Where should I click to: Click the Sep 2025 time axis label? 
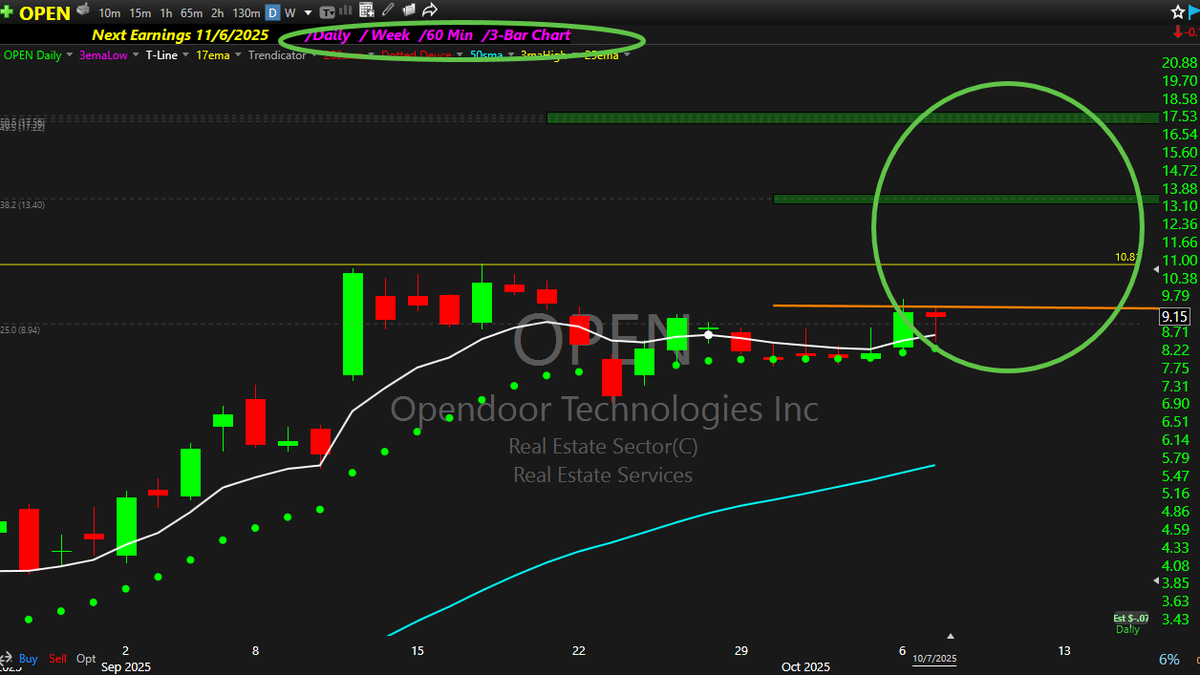(x=125, y=666)
